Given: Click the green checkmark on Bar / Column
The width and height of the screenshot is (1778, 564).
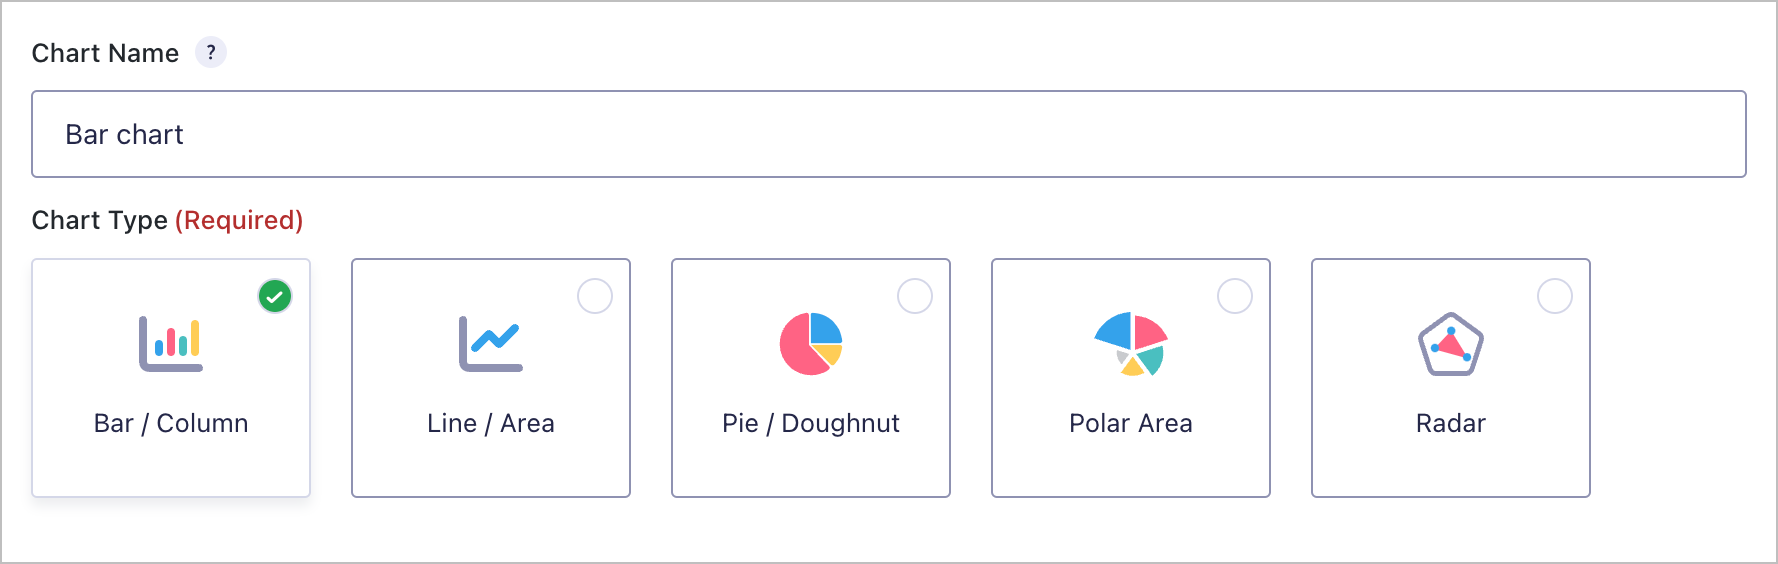Looking at the screenshot, I should 275,296.
